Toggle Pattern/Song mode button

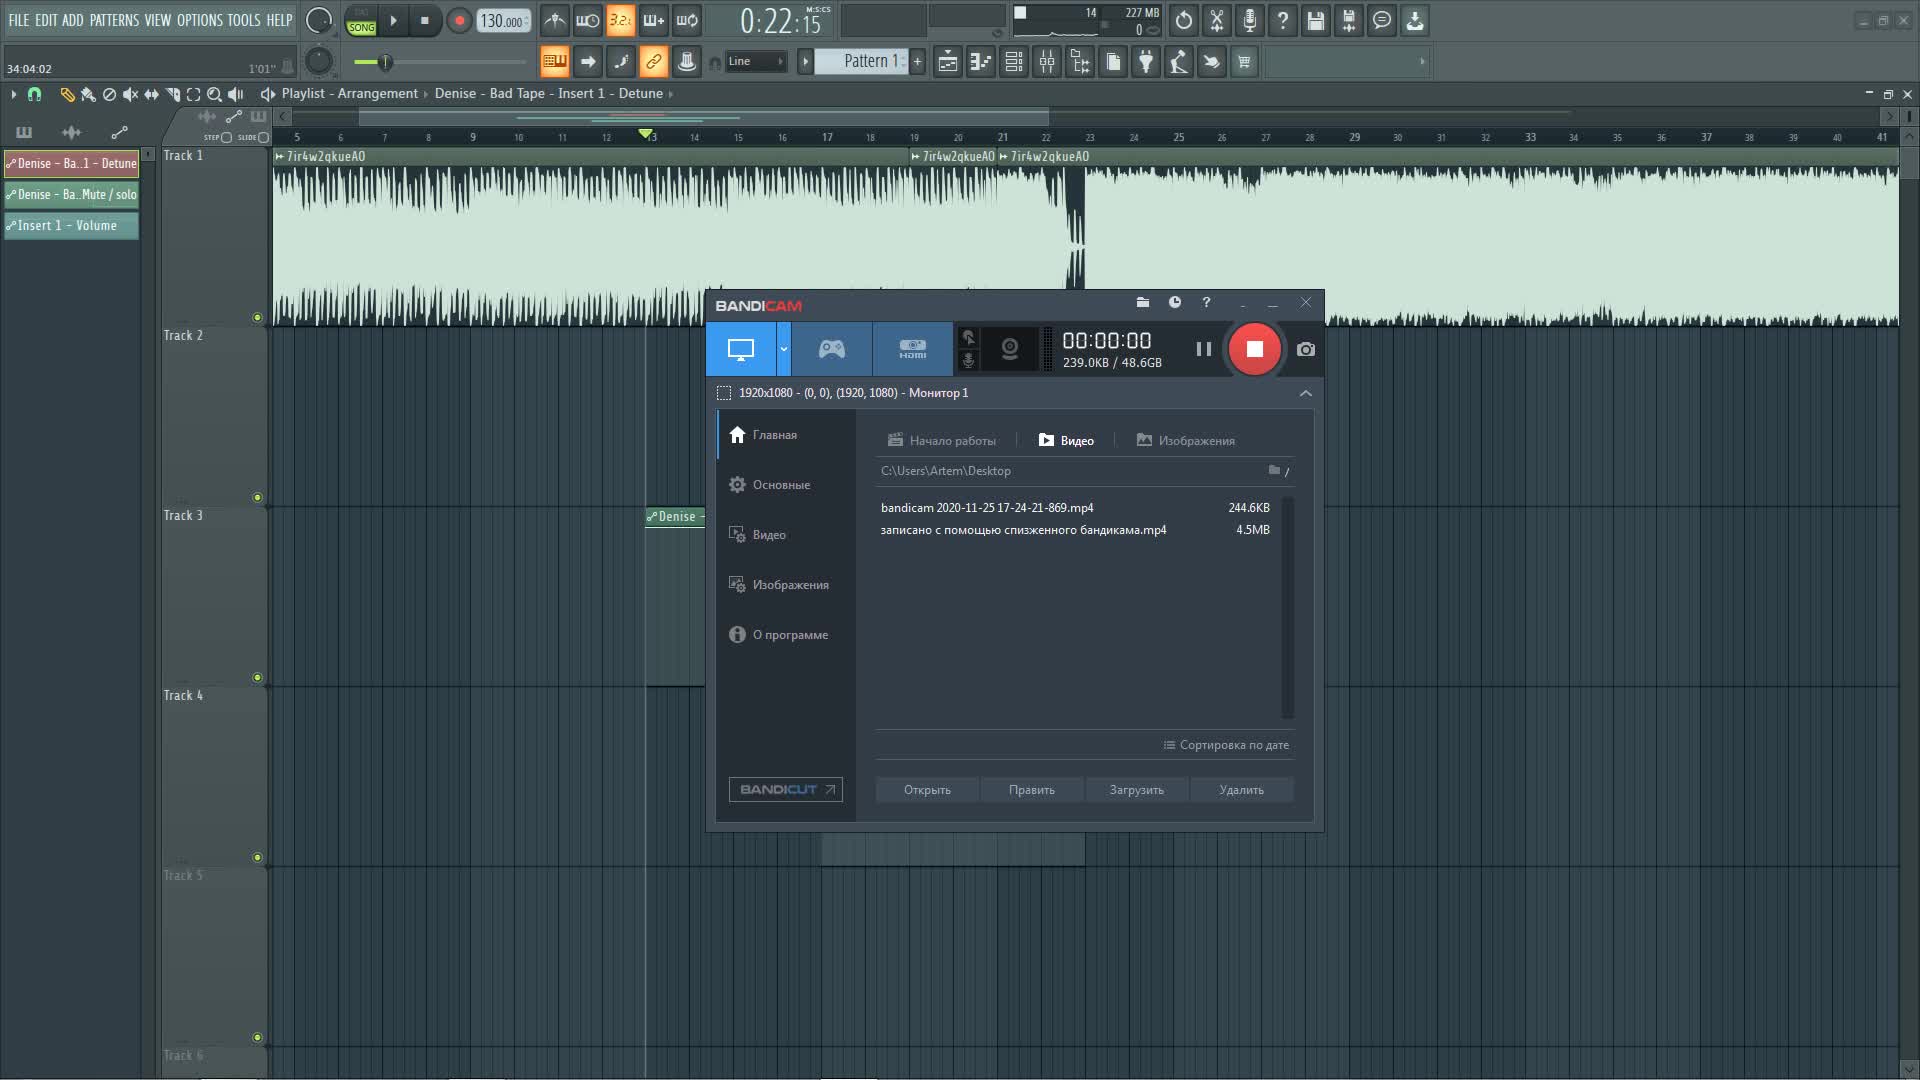click(x=361, y=21)
